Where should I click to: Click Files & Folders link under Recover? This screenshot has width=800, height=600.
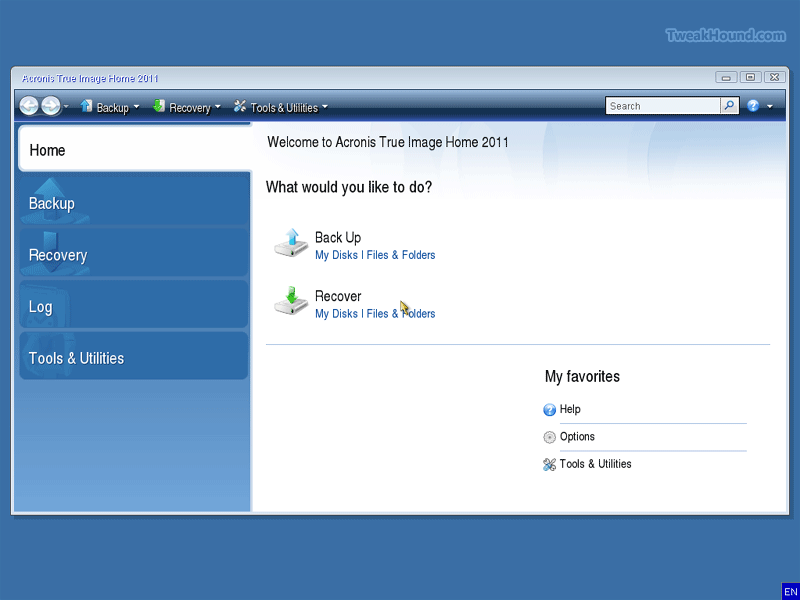(x=401, y=314)
